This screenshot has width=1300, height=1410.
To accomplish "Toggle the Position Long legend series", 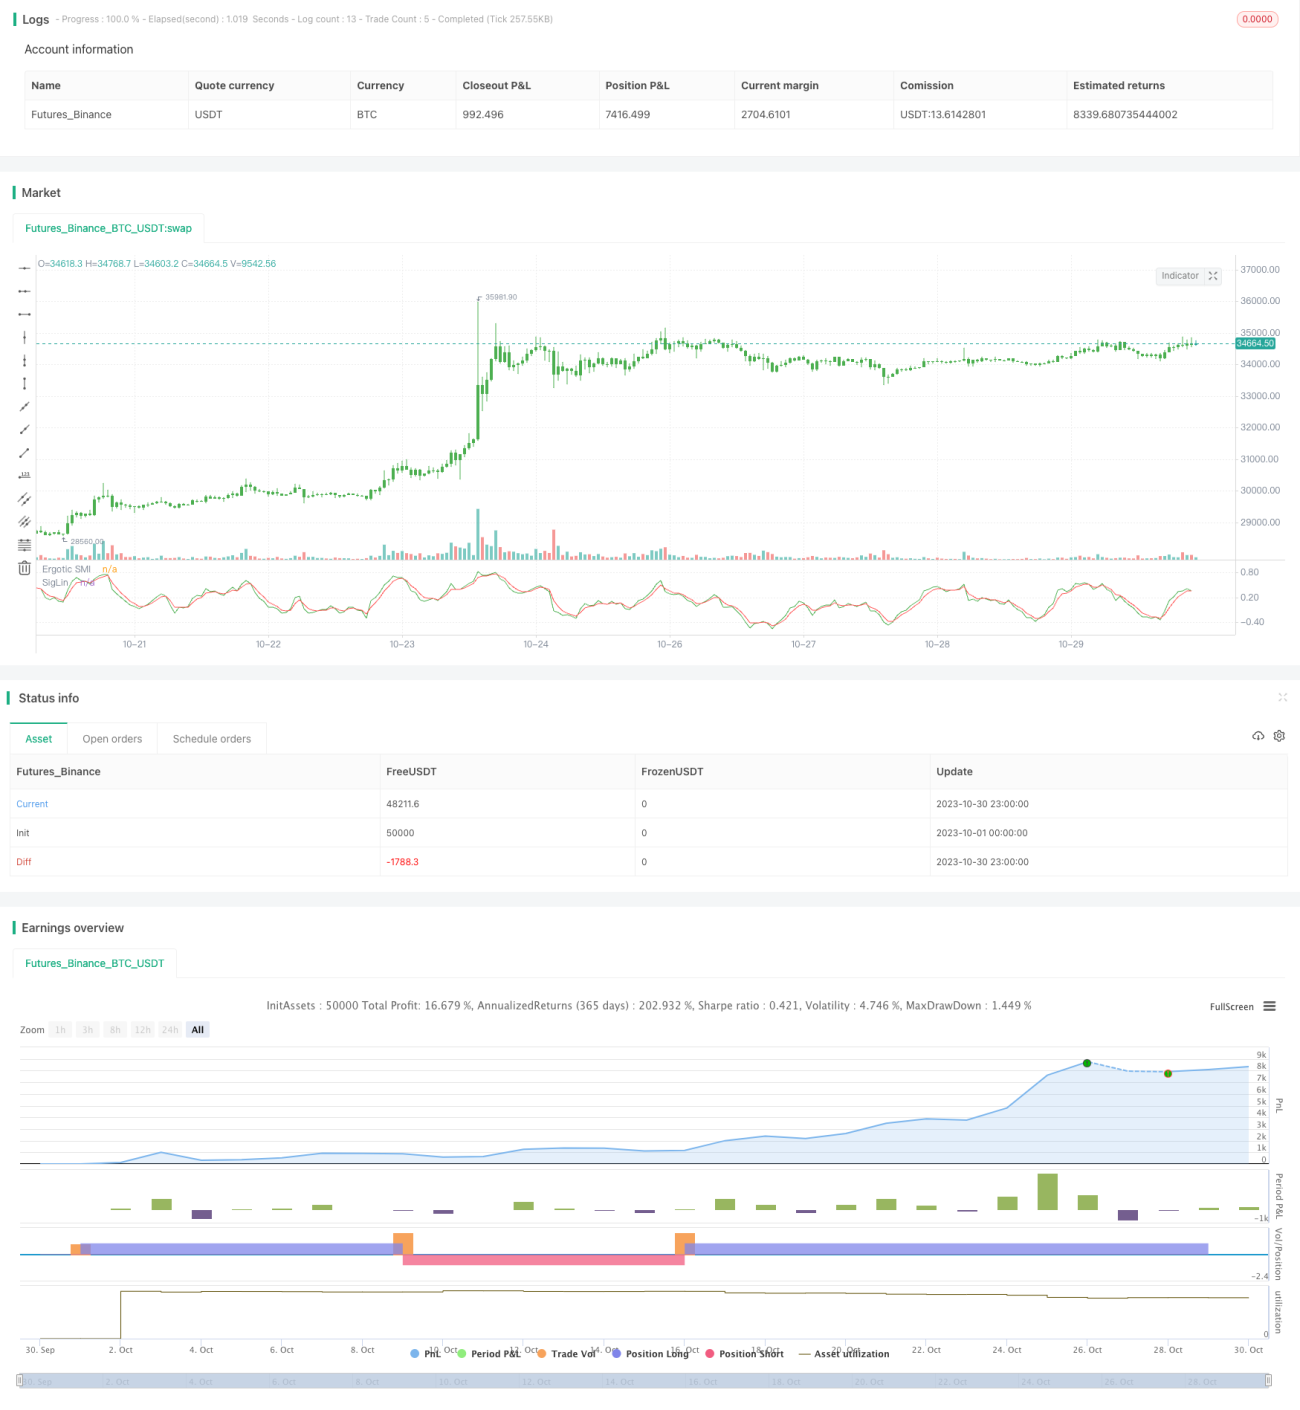I will [x=650, y=1353].
